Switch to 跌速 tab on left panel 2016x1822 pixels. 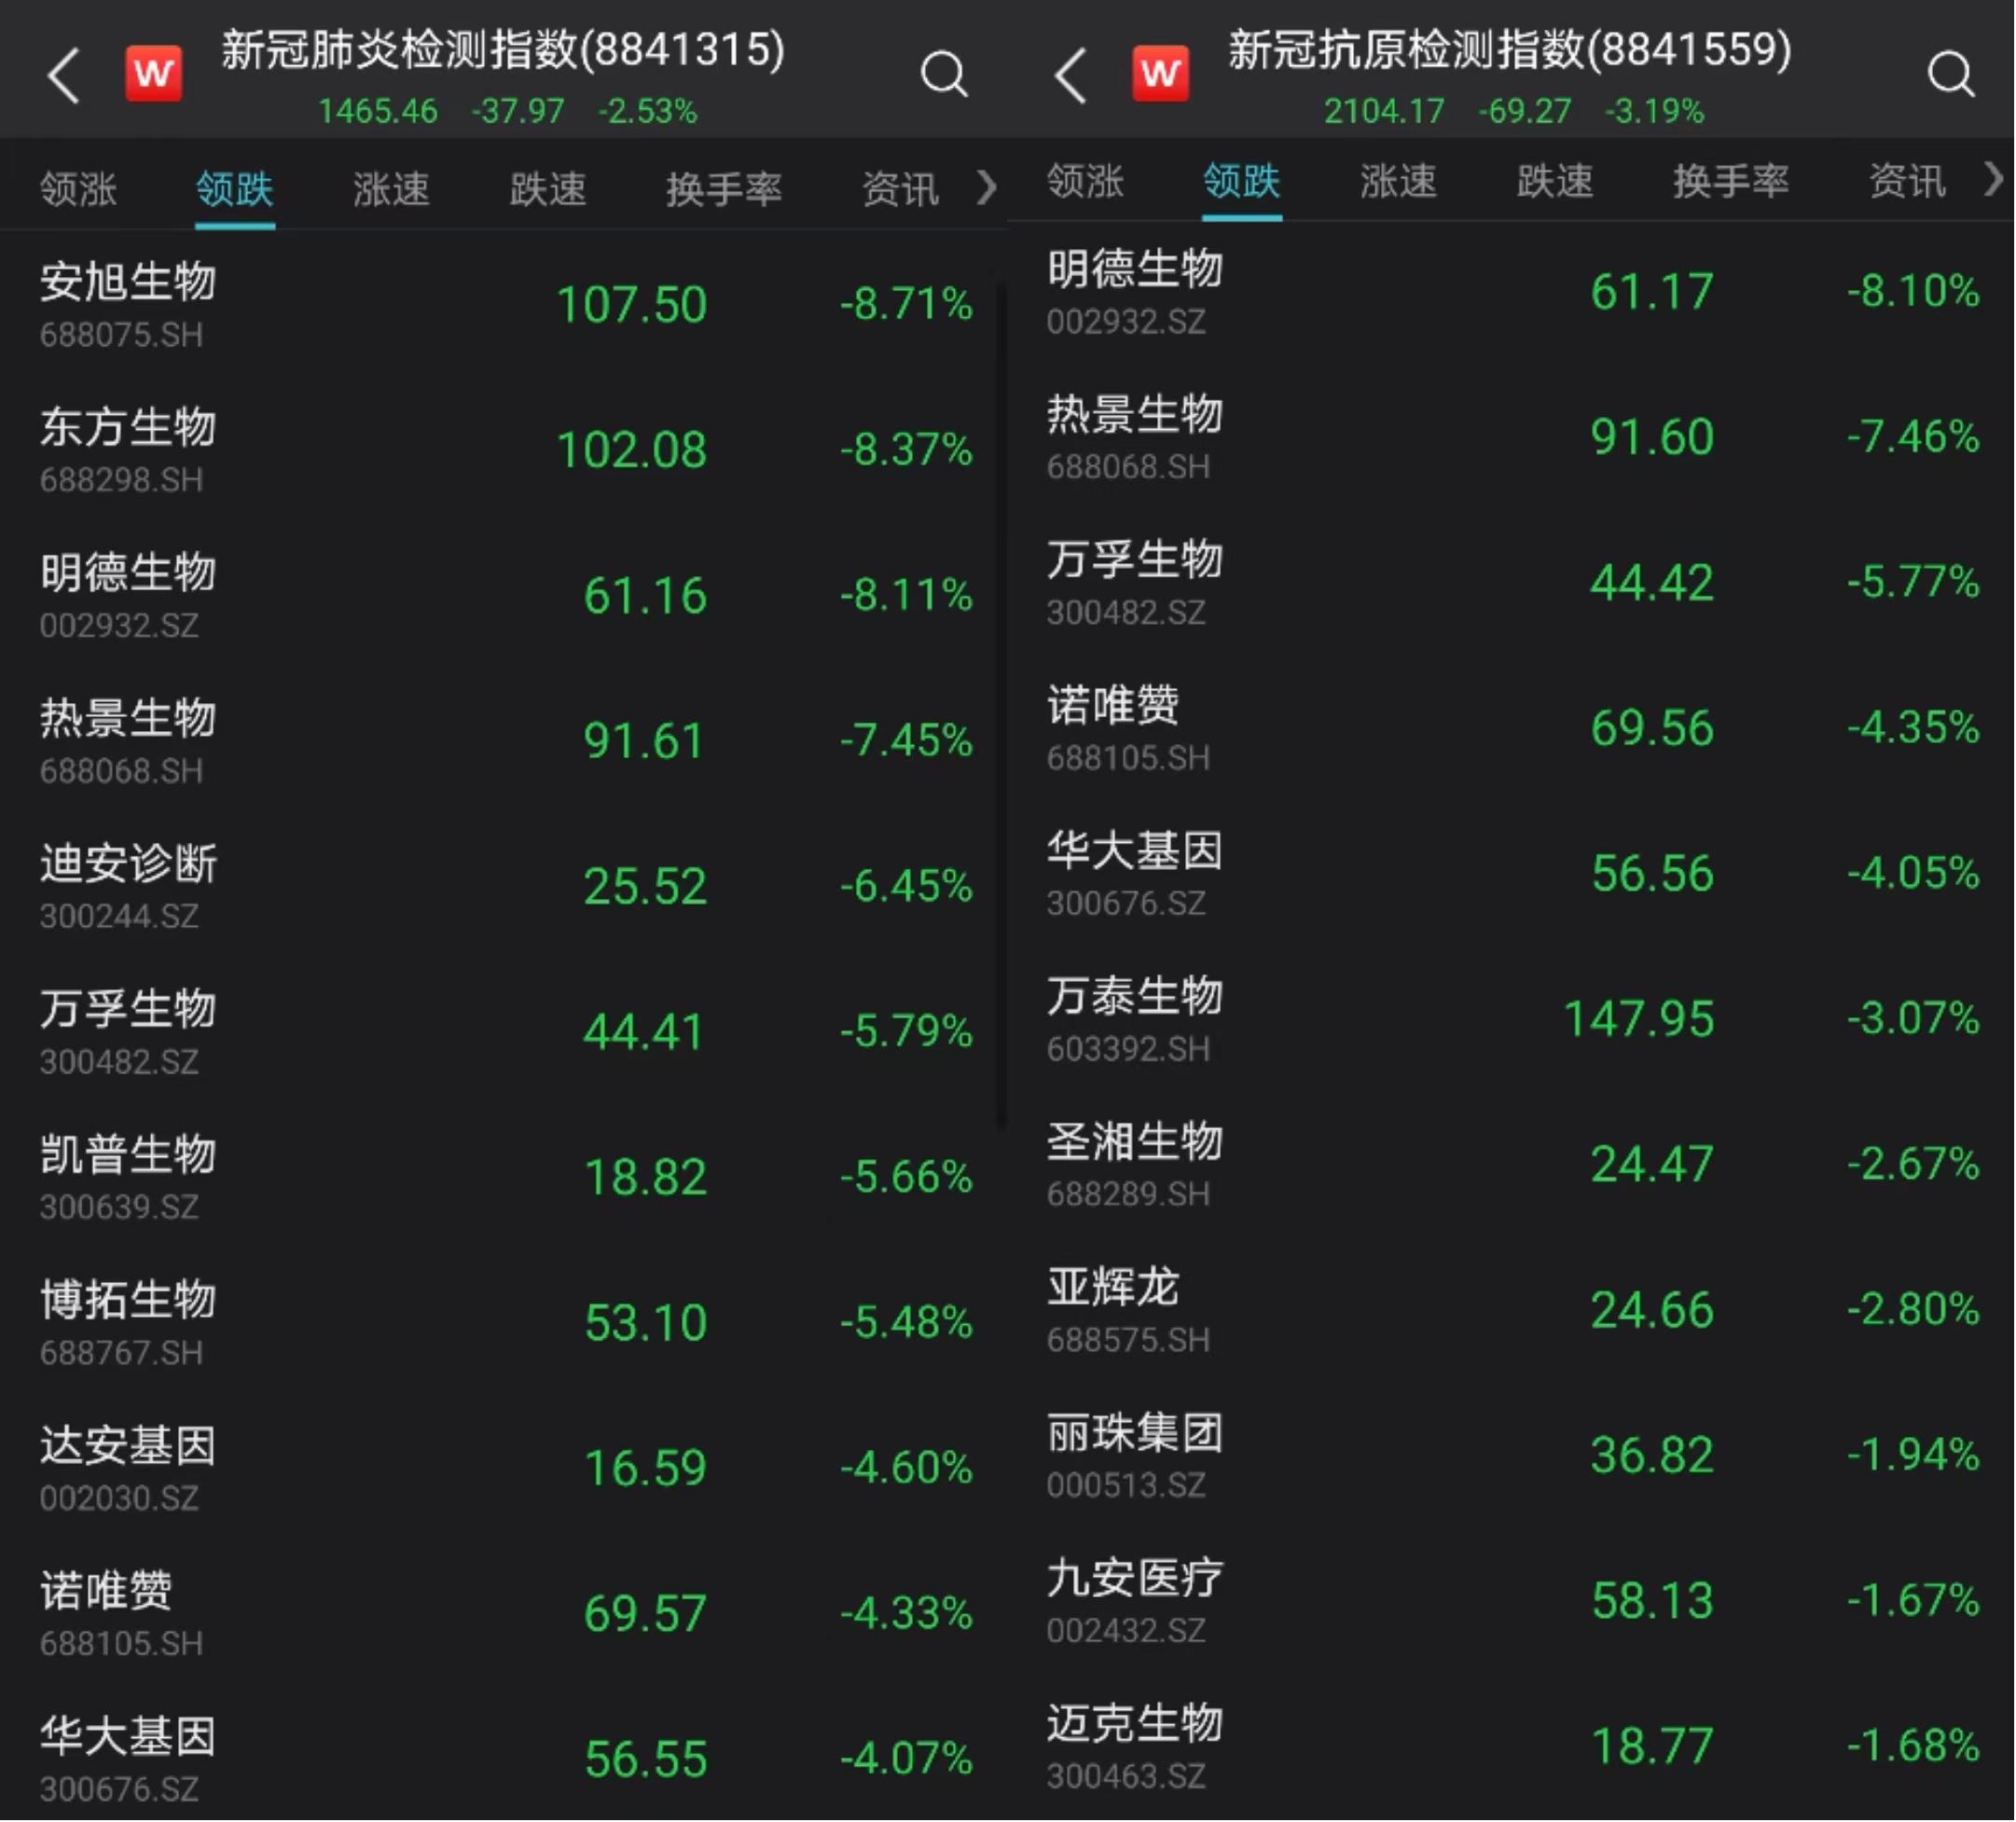pyautogui.click(x=546, y=188)
